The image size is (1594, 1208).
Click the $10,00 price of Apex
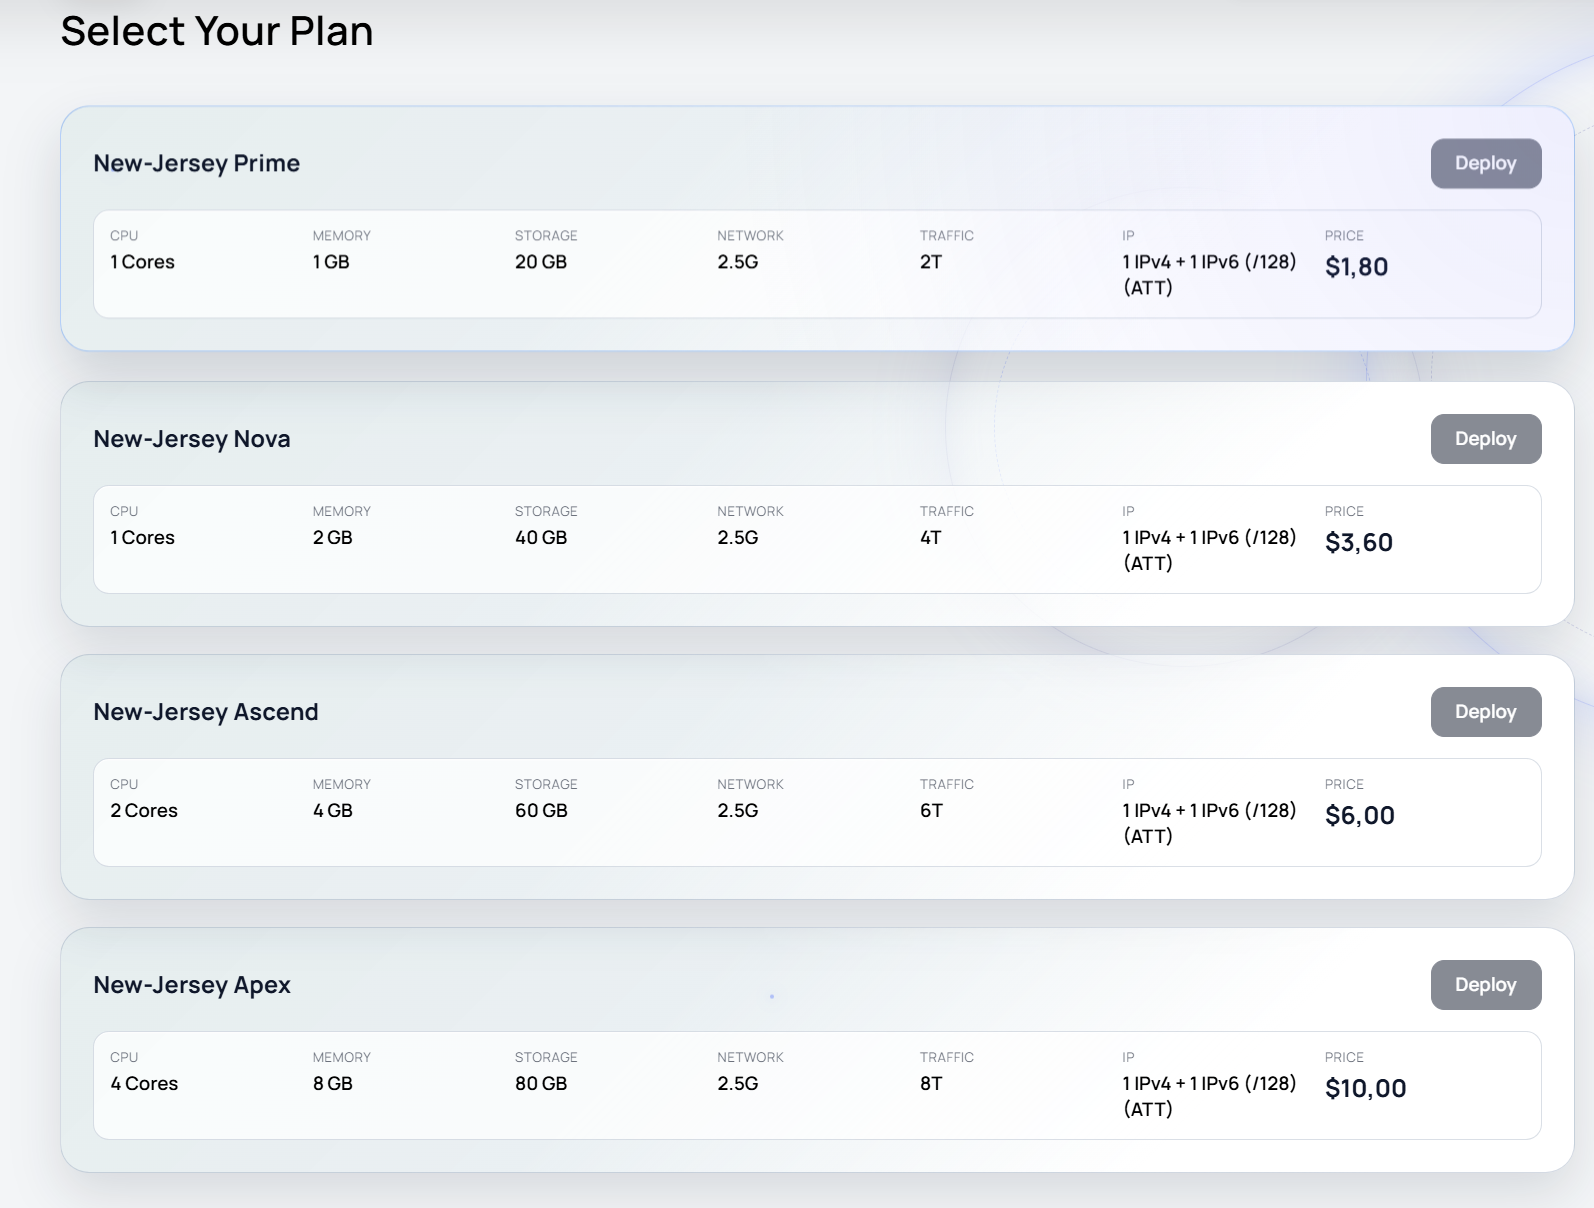(1365, 1089)
